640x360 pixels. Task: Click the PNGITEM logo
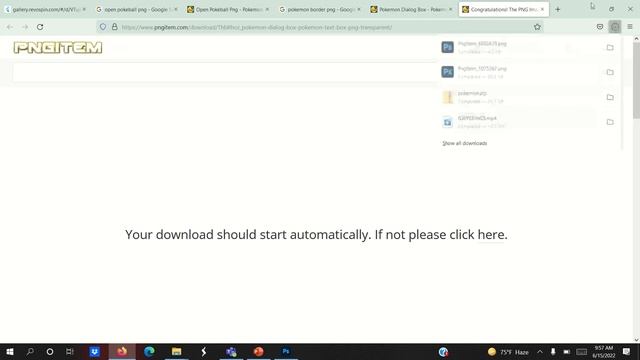click(58, 48)
